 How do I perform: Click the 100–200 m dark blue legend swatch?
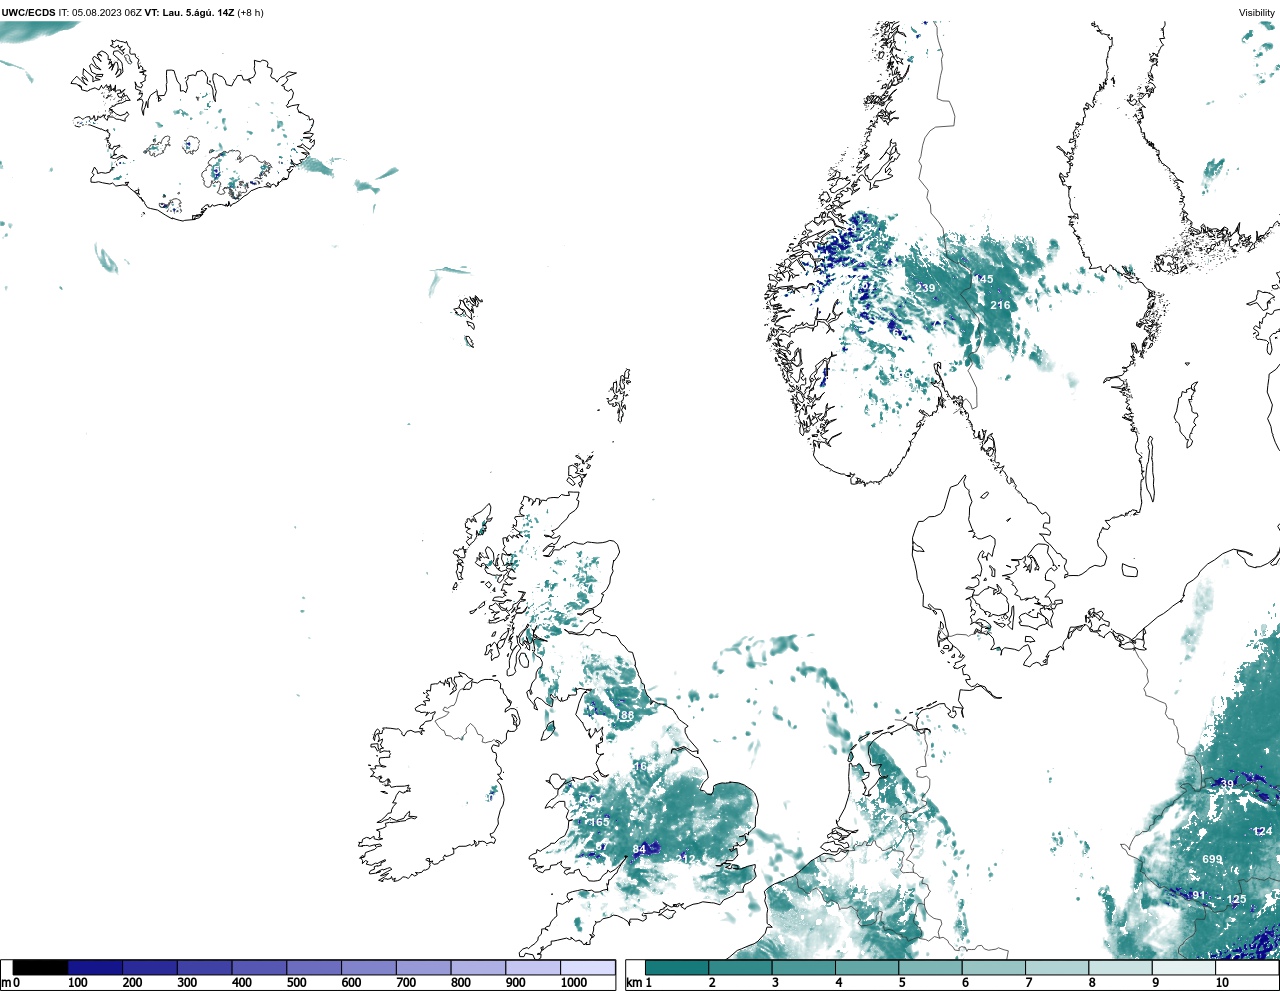tap(95, 967)
